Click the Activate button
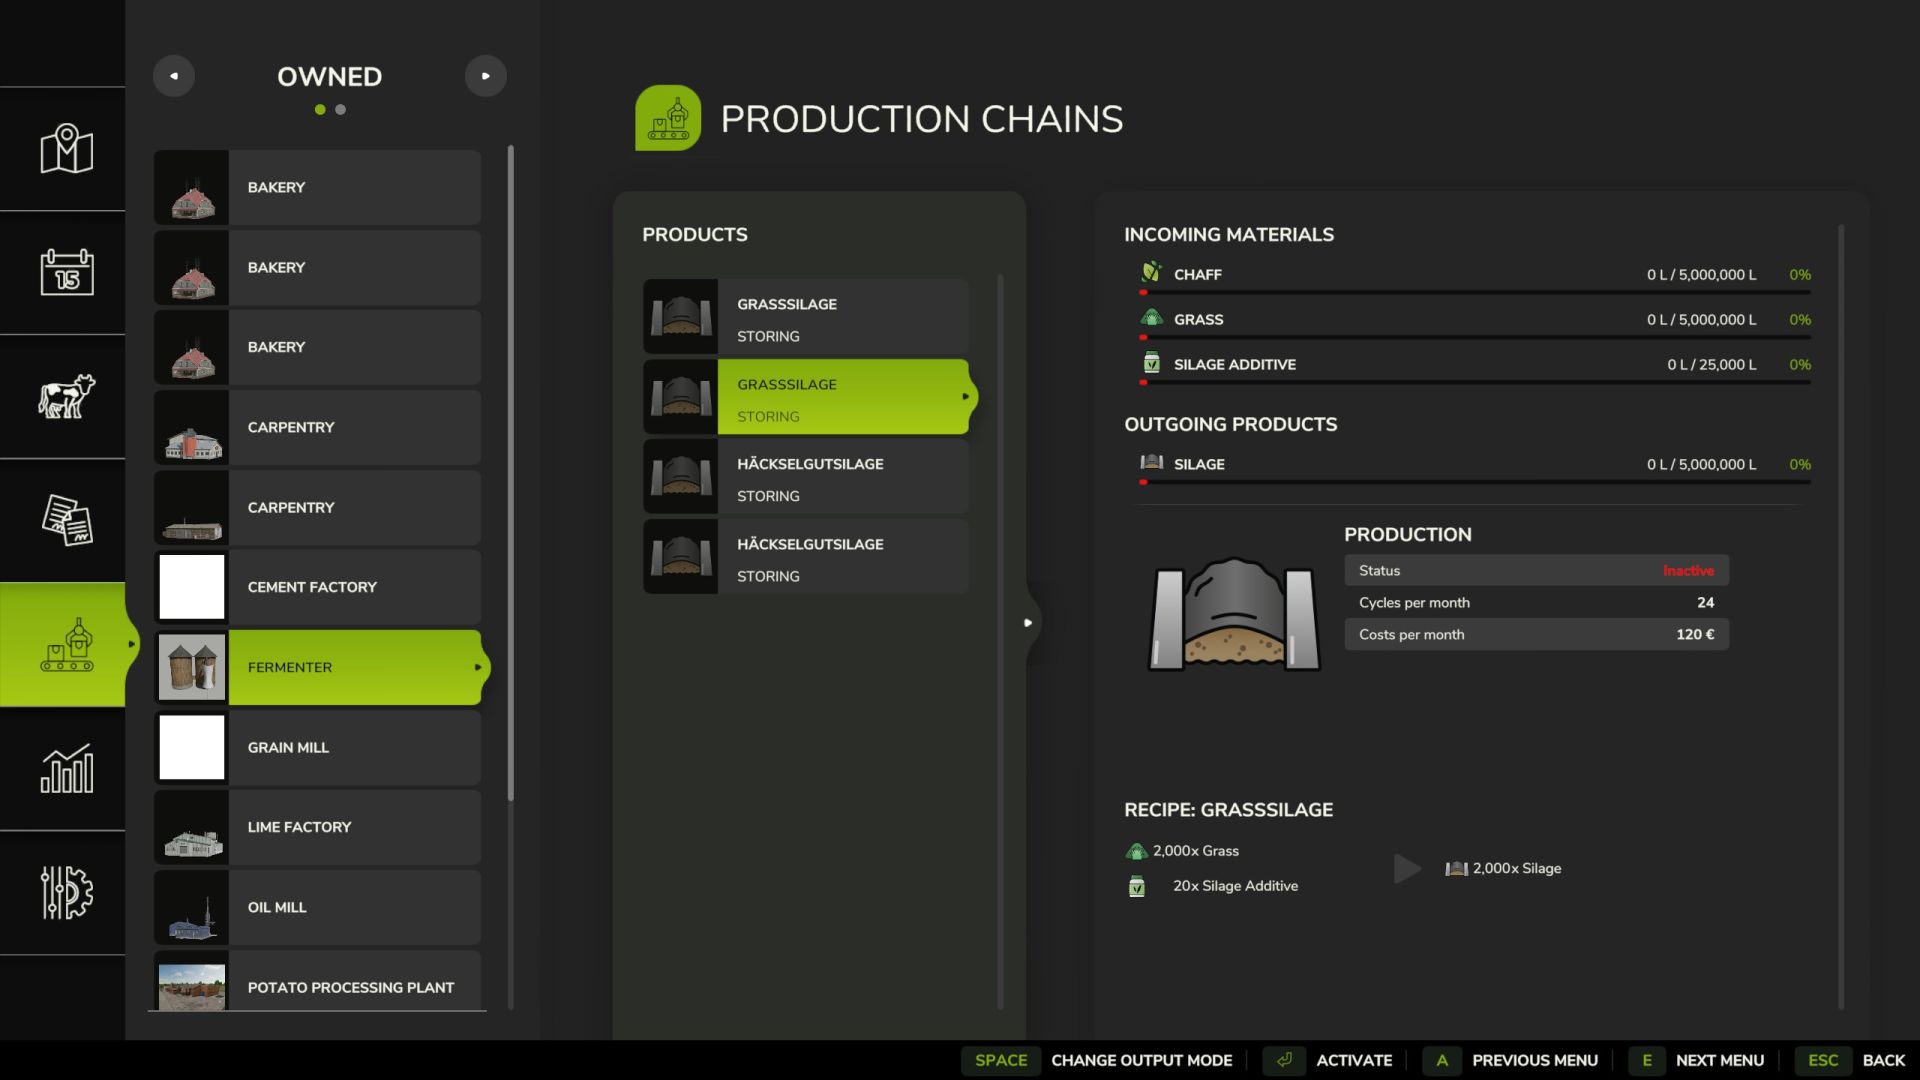 (1353, 1060)
